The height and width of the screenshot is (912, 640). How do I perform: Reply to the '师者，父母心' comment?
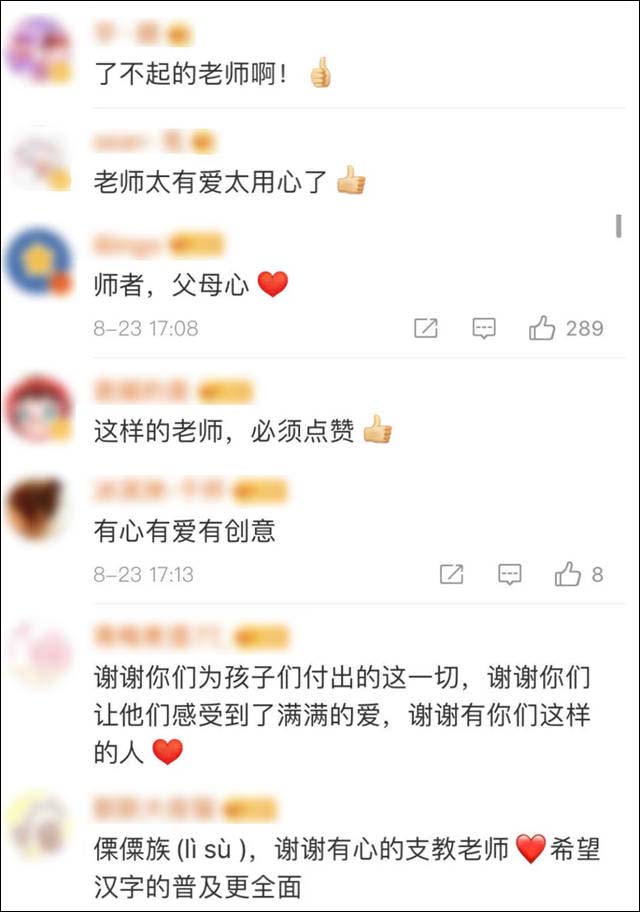[x=483, y=329]
